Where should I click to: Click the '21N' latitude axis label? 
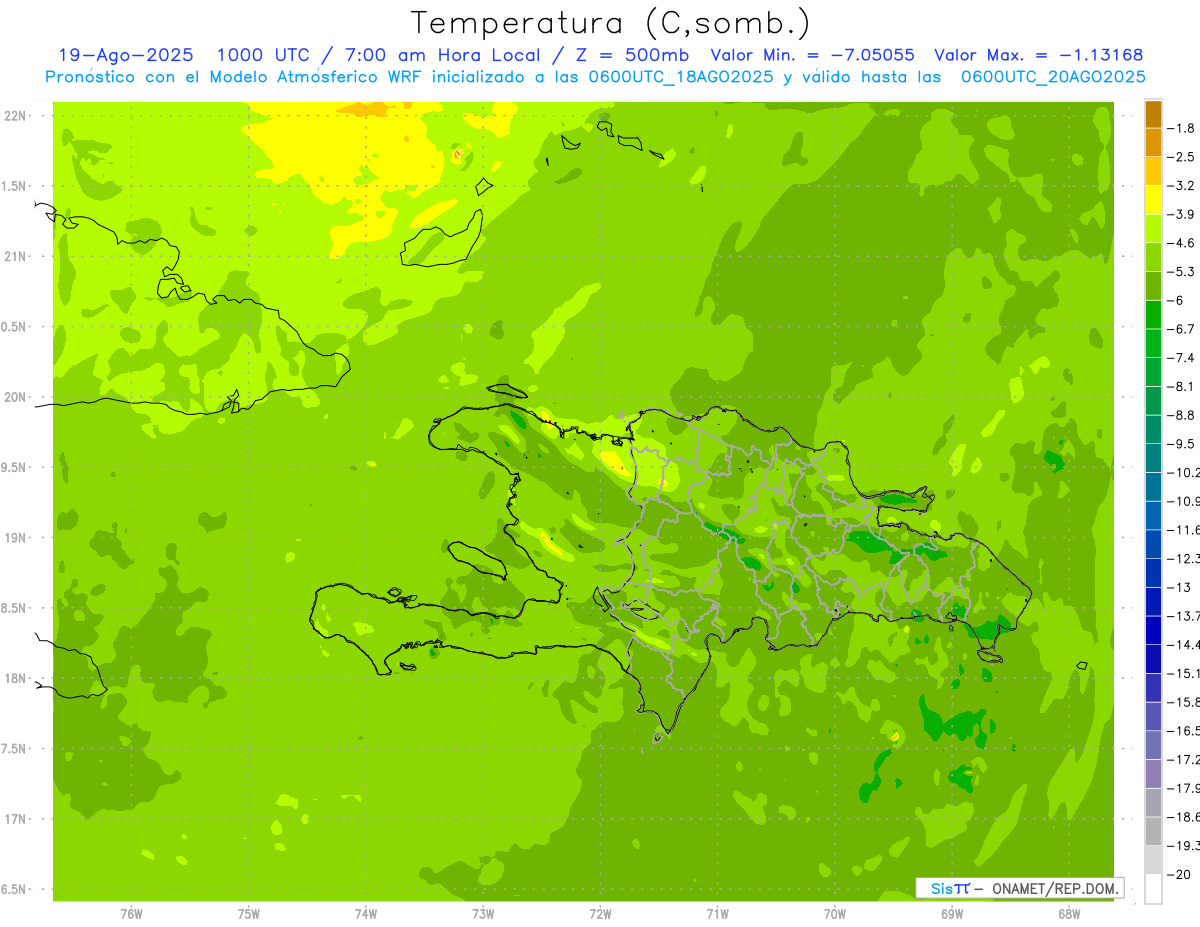tap(16, 257)
